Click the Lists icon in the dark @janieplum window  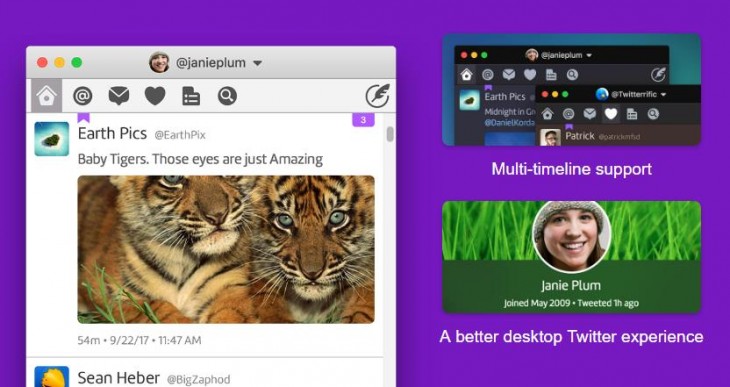coord(551,75)
